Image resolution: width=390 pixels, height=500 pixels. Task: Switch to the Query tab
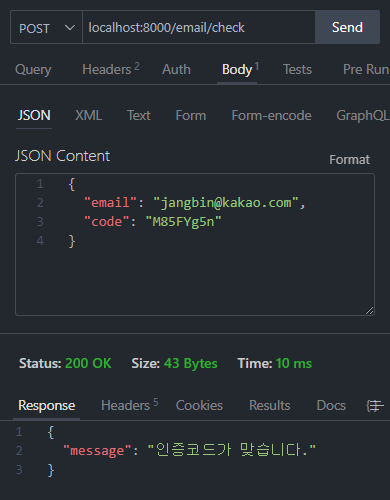coord(33,70)
